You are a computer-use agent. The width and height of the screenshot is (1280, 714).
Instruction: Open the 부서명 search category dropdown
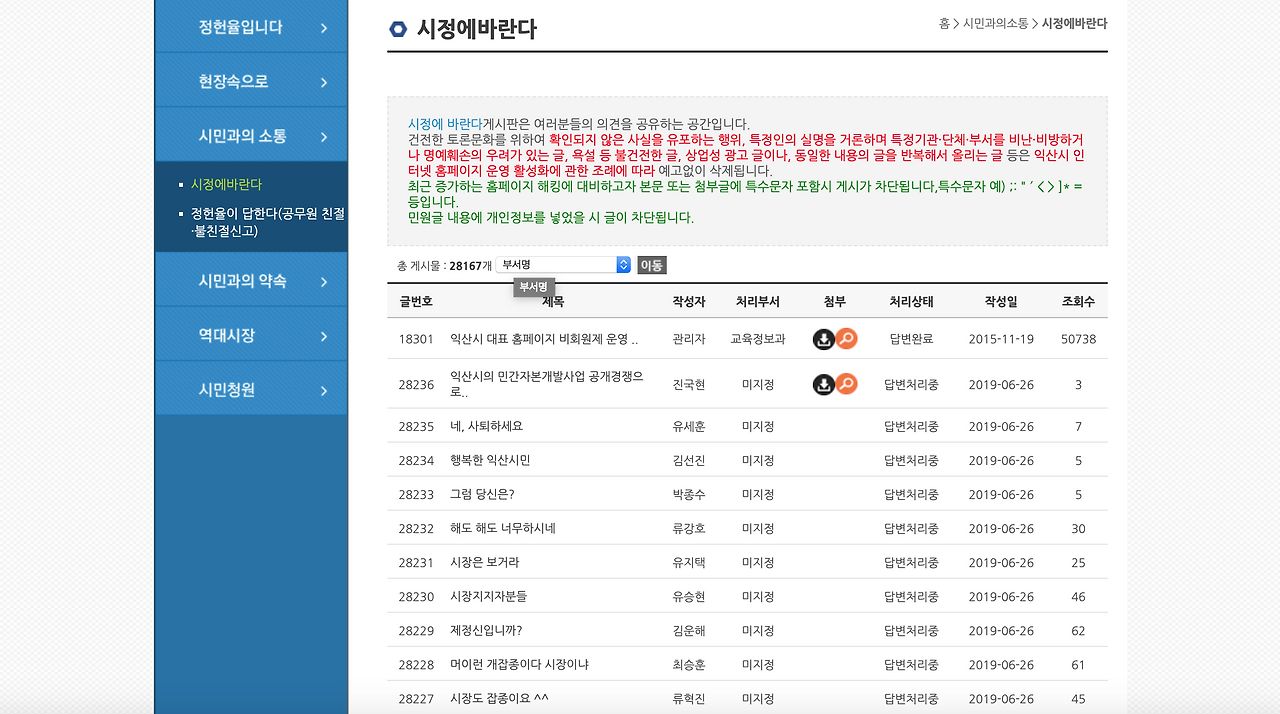point(562,264)
